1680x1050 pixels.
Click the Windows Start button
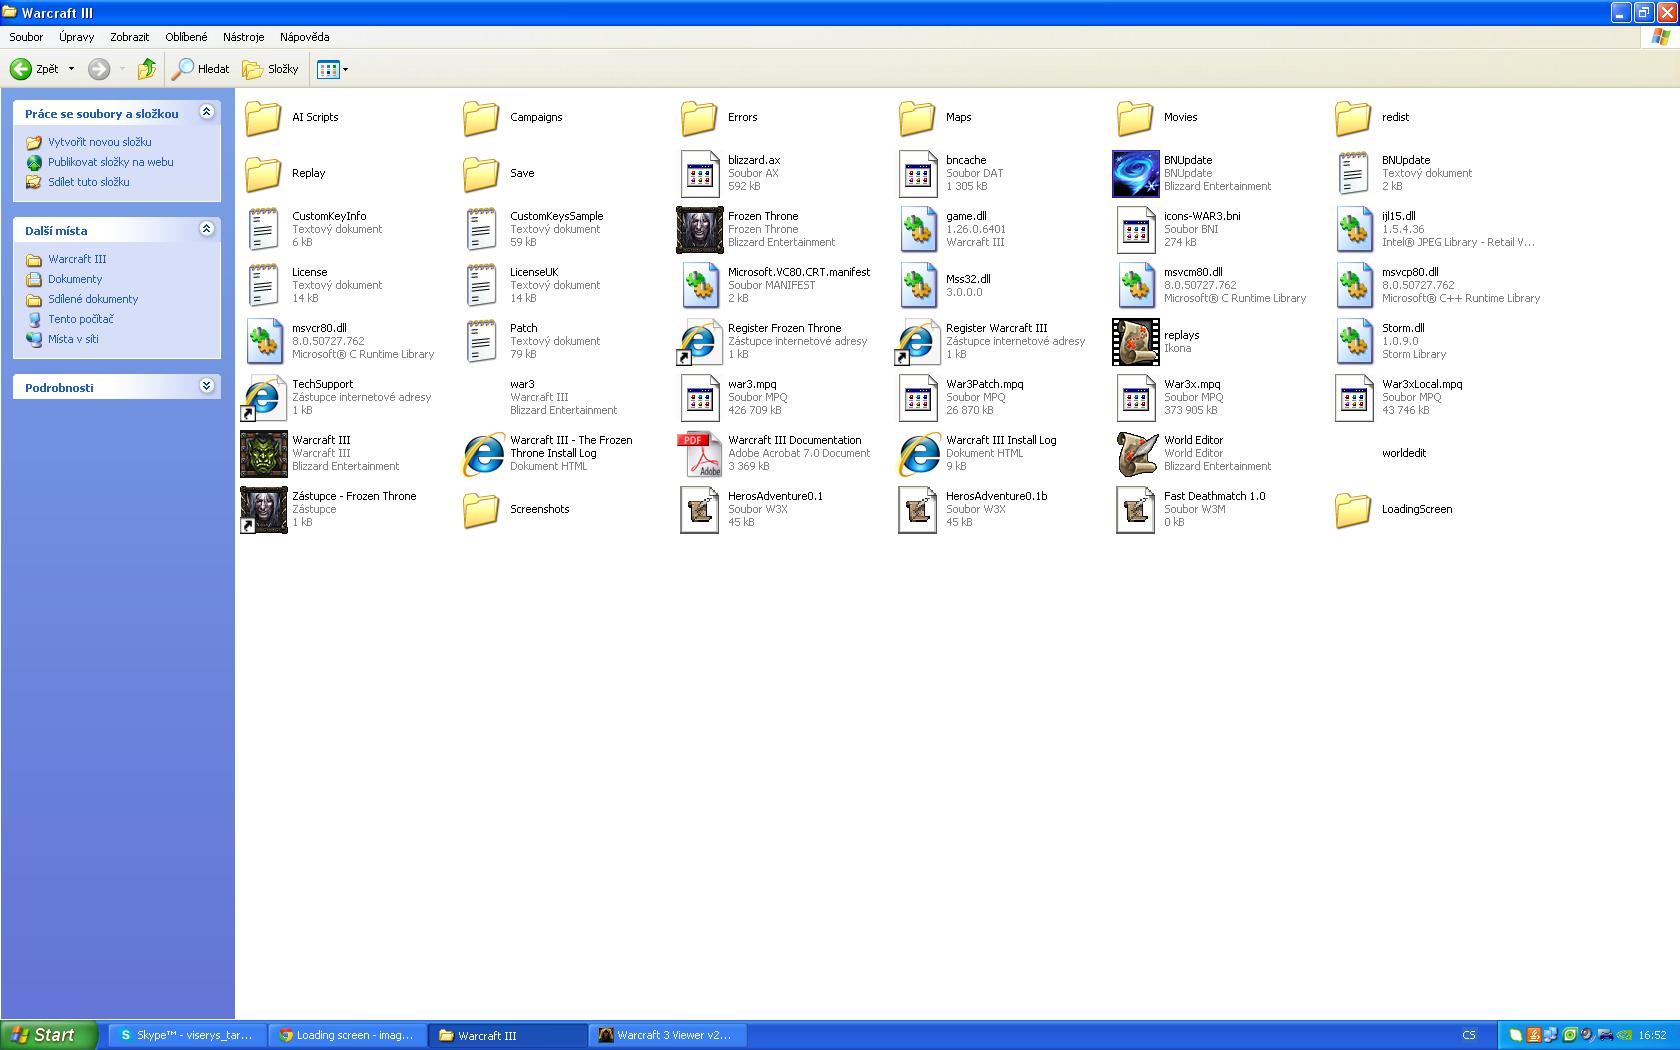(49, 1035)
